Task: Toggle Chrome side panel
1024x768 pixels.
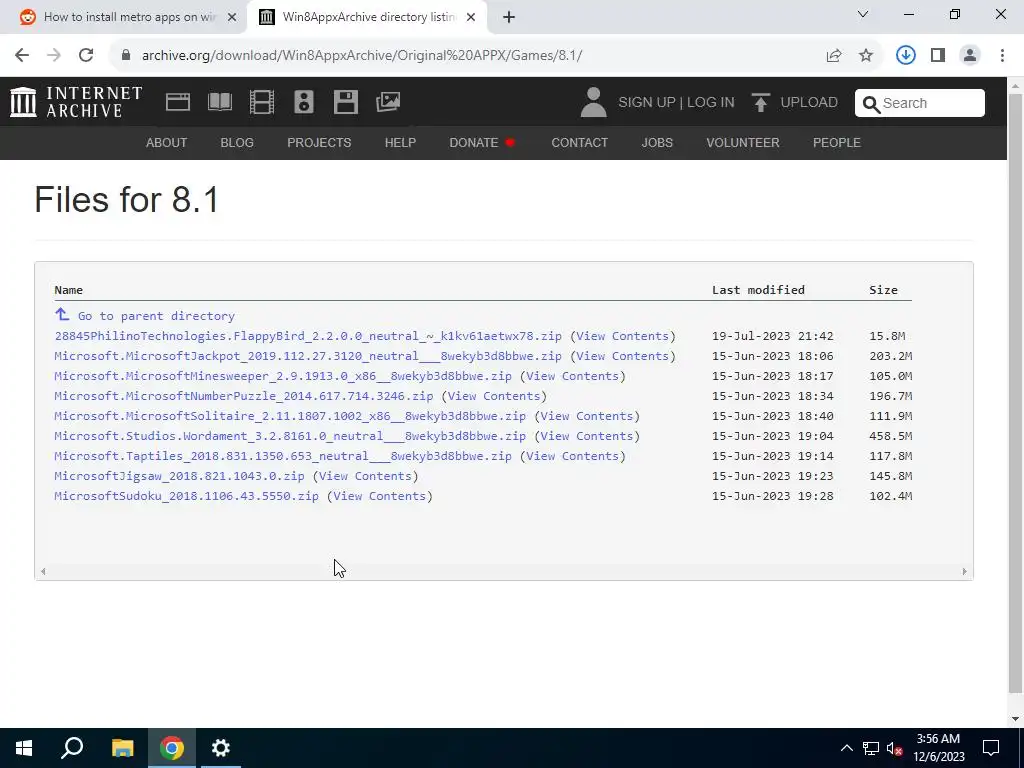Action: (938, 56)
